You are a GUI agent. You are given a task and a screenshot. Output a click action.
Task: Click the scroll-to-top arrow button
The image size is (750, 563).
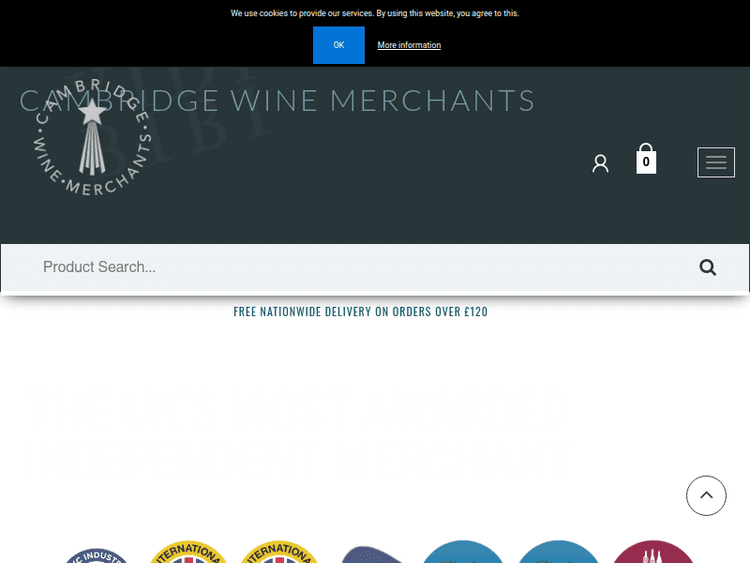pyautogui.click(x=706, y=496)
